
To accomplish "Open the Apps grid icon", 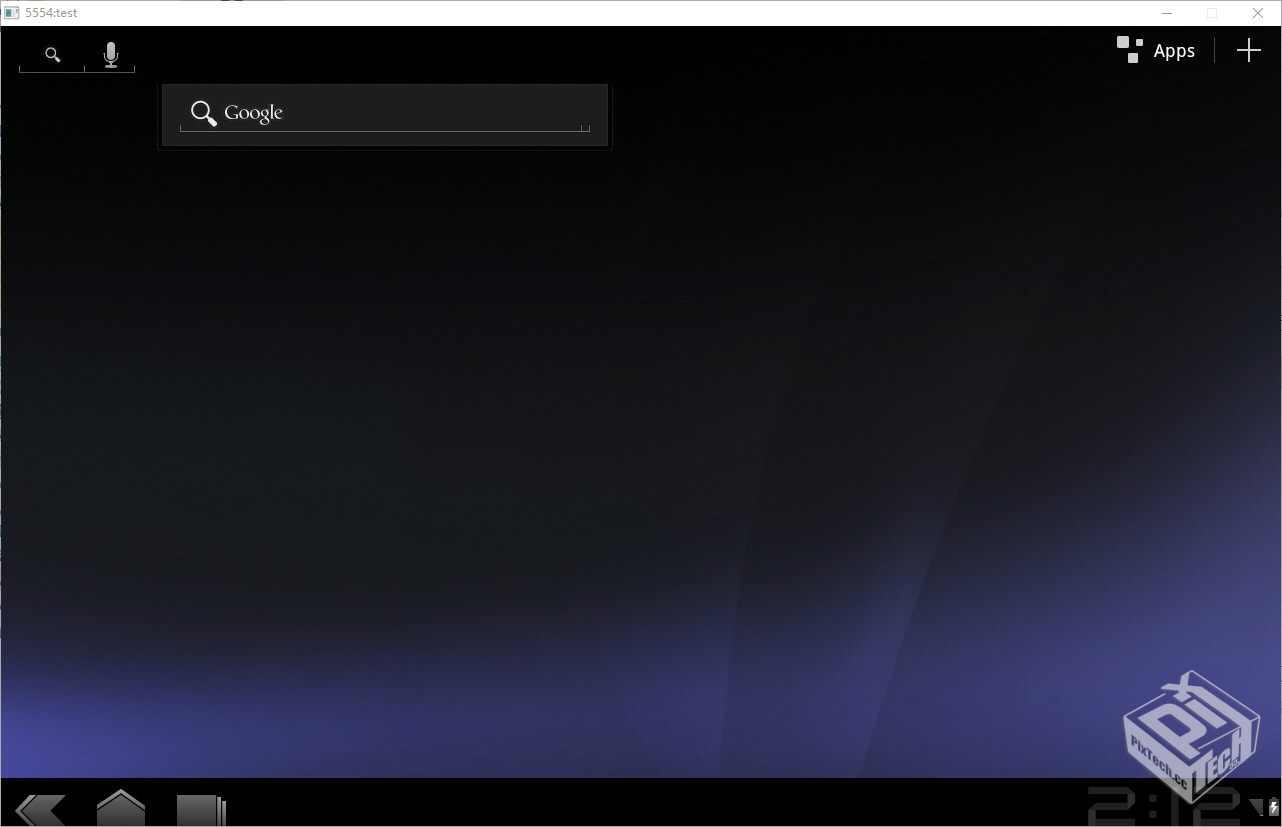I will pos(1129,50).
